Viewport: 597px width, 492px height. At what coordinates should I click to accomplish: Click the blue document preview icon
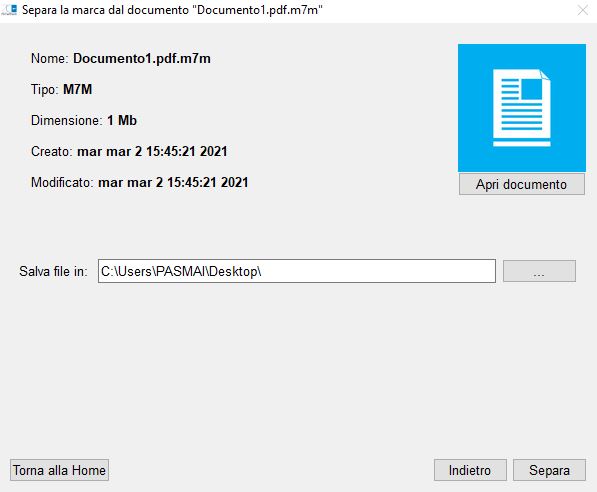pos(522,108)
